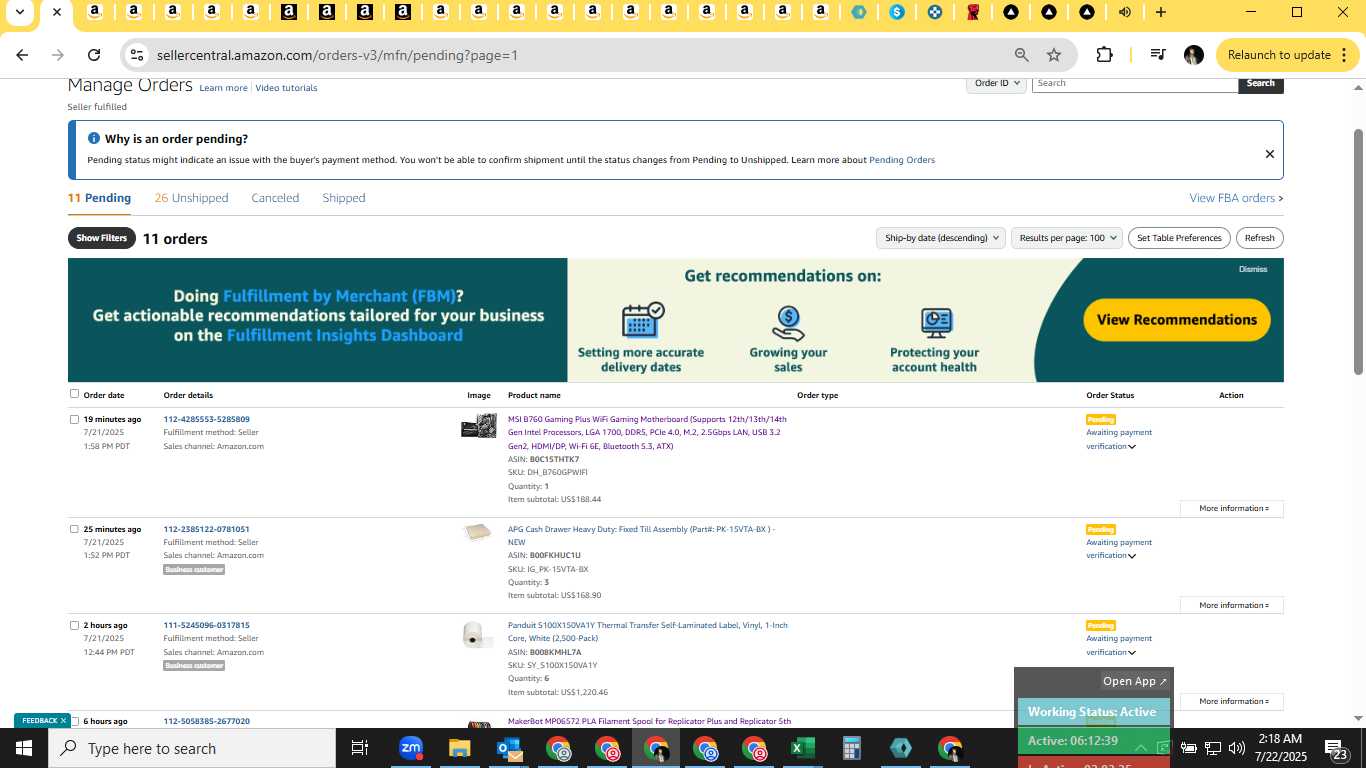Expand More information for order 112-2385122-0781051
This screenshot has width=1366, height=768.
pos(1232,605)
